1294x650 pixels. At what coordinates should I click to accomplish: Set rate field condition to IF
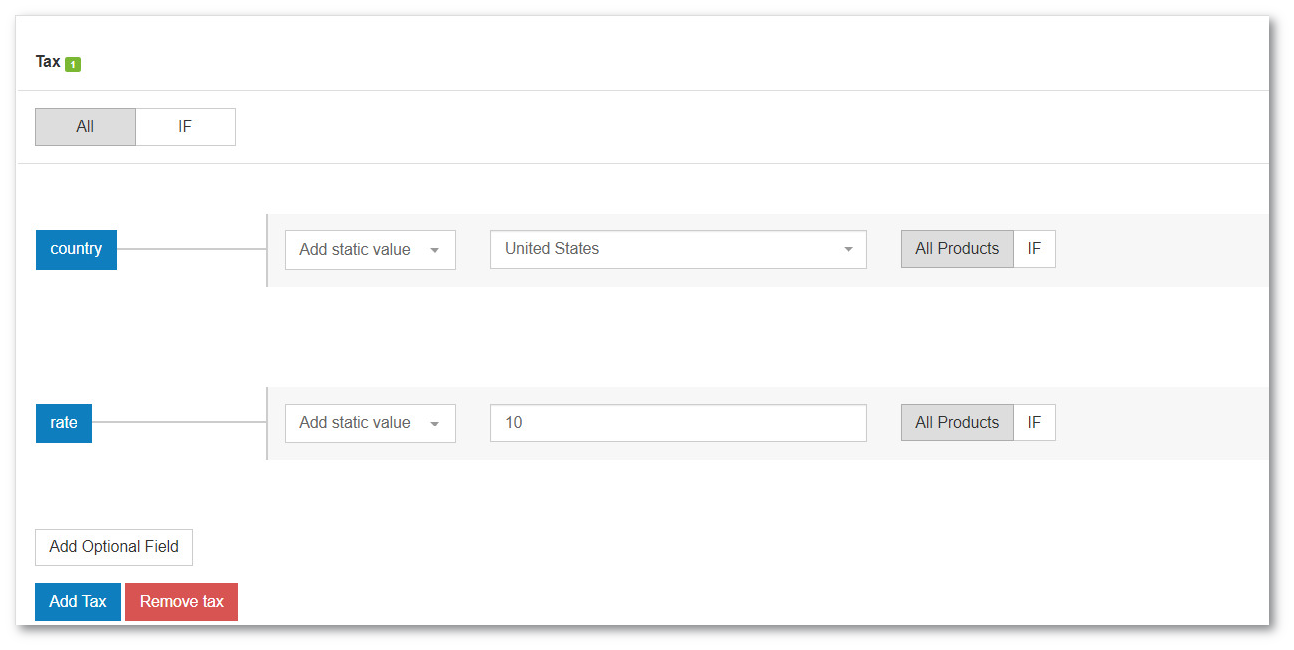click(1034, 422)
